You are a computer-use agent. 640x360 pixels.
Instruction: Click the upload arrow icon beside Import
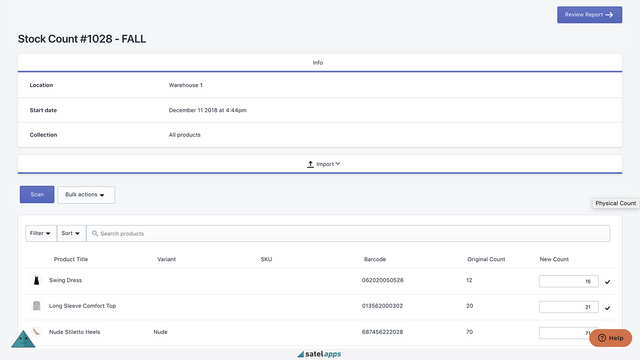tap(310, 164)
